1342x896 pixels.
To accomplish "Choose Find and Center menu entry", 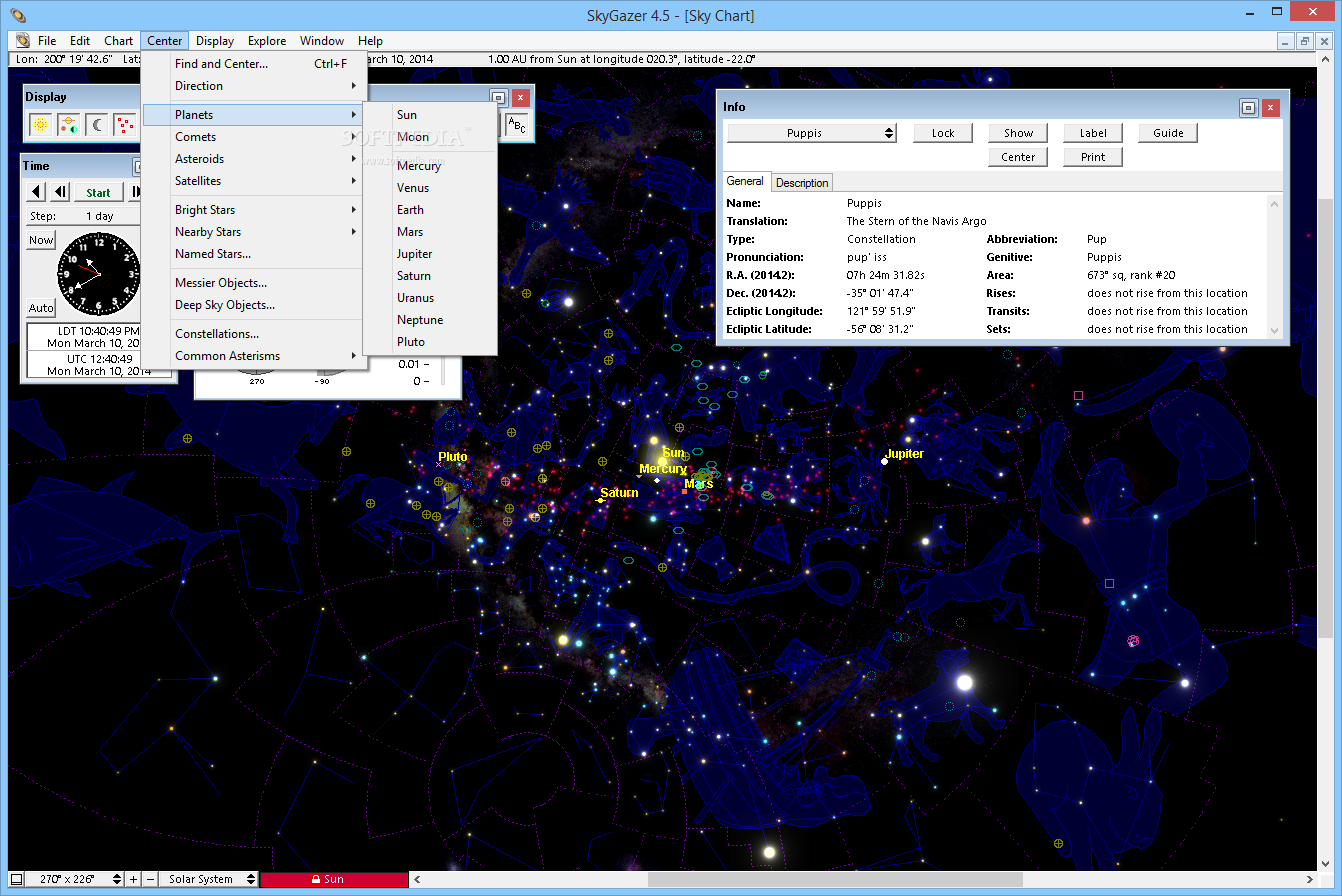I will pos(252,64).
